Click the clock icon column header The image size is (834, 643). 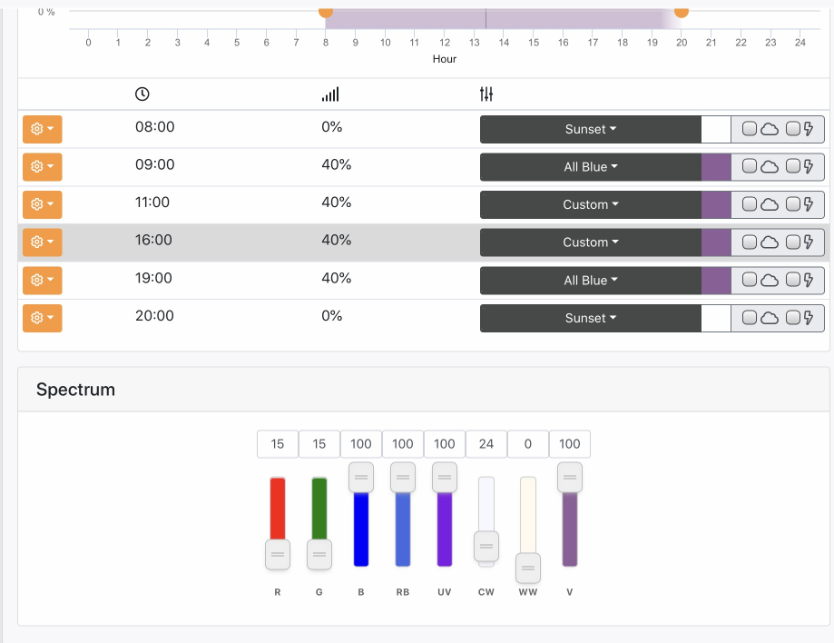(x=142, y=94)
